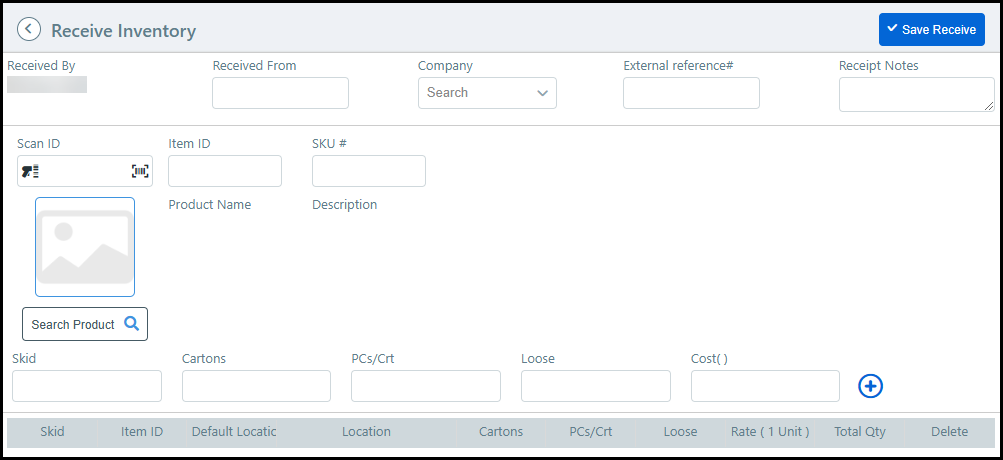Focus the Received From input field
This screenshot has height=460, width=1003.
click(x=280, y=93)
